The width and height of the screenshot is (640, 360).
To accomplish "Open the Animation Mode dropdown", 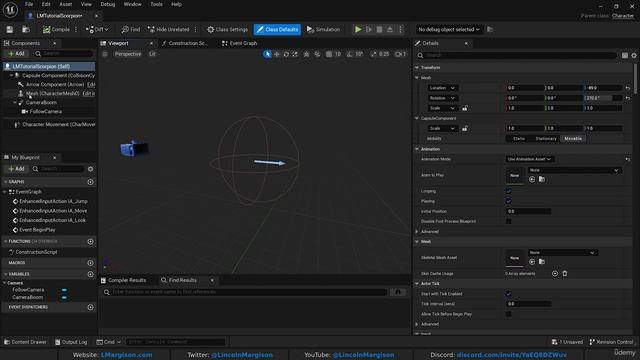I will coord(530,159).
